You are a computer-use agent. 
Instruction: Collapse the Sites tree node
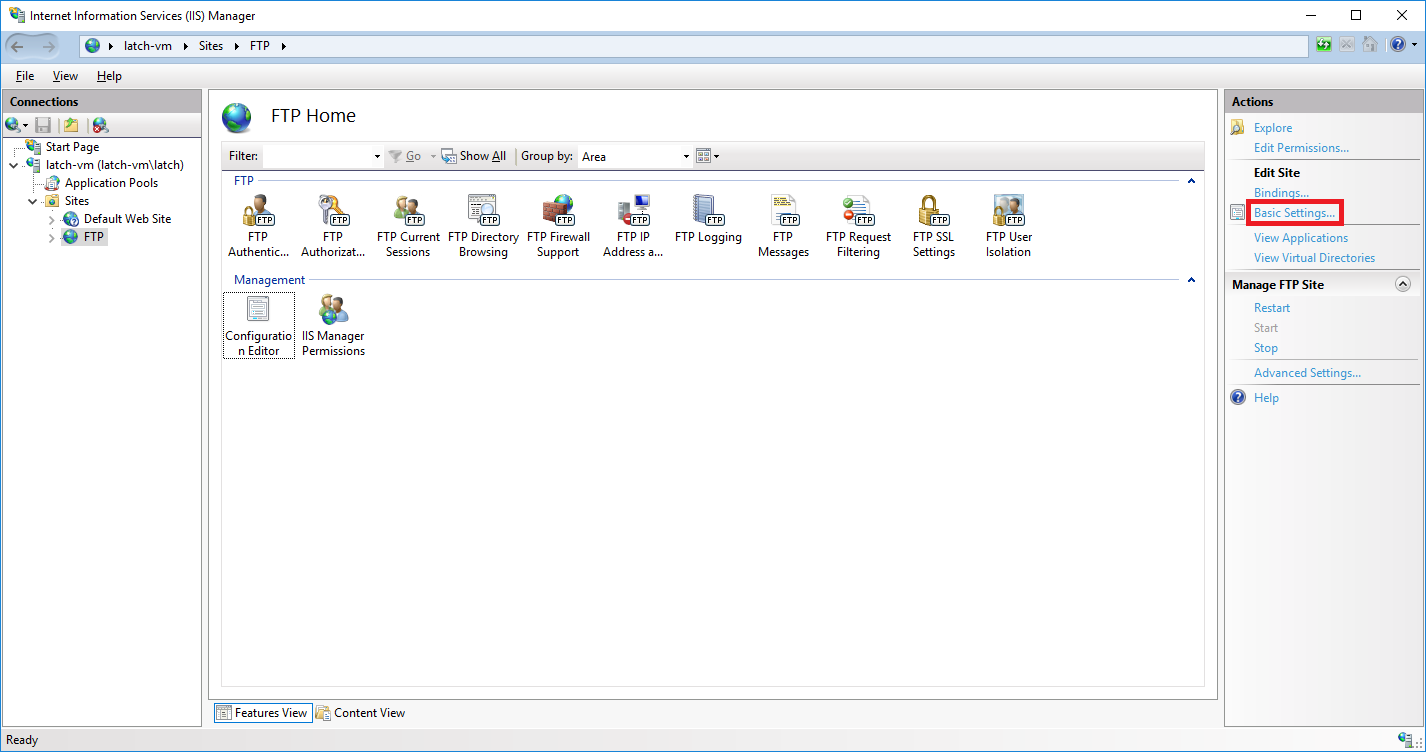[x=33, y=201]
